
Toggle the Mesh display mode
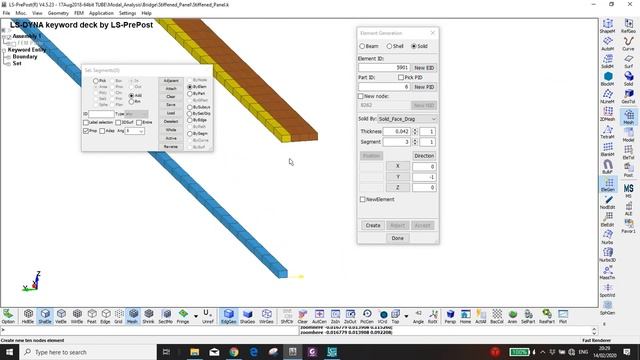(x=133, y=316)
